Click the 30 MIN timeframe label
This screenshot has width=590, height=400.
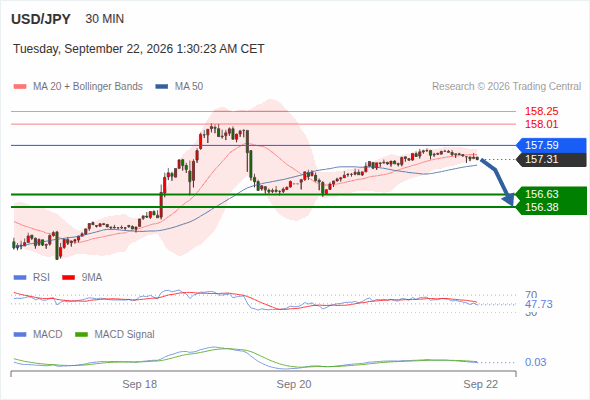[105, 19]
